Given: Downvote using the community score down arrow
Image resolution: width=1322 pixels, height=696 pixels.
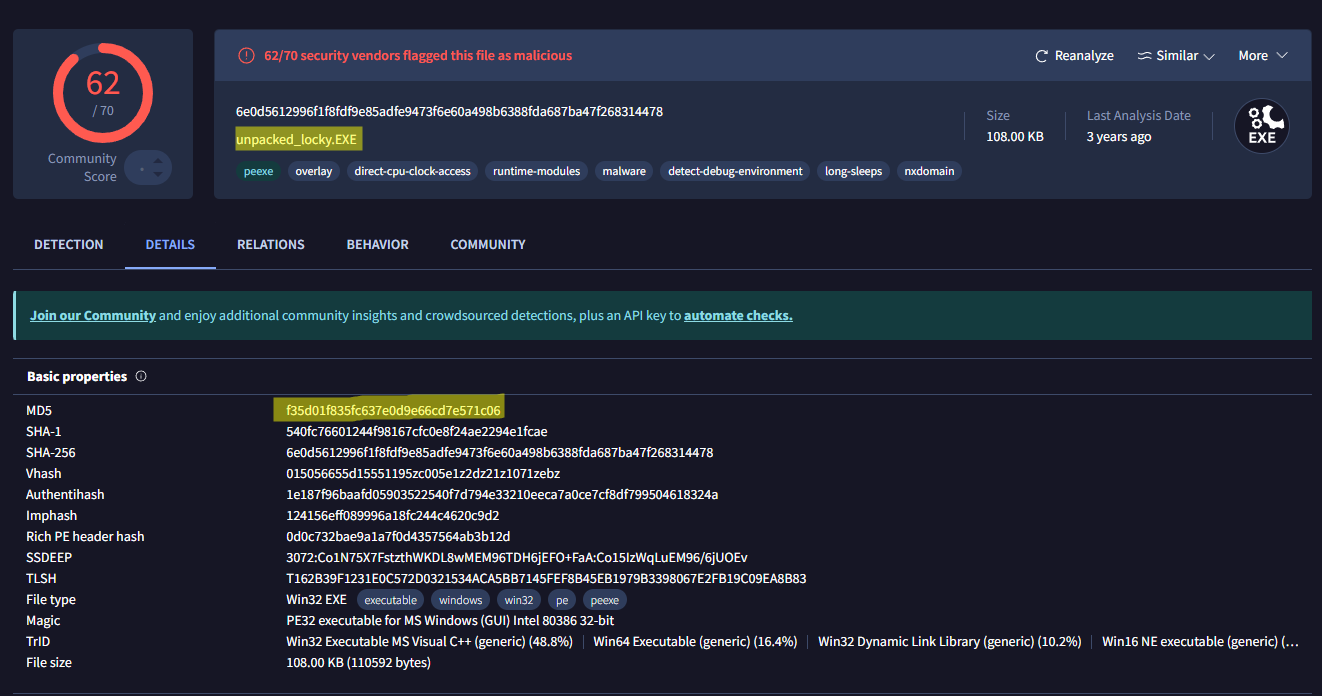Looking at the screenshot, I should coord(158,176).
